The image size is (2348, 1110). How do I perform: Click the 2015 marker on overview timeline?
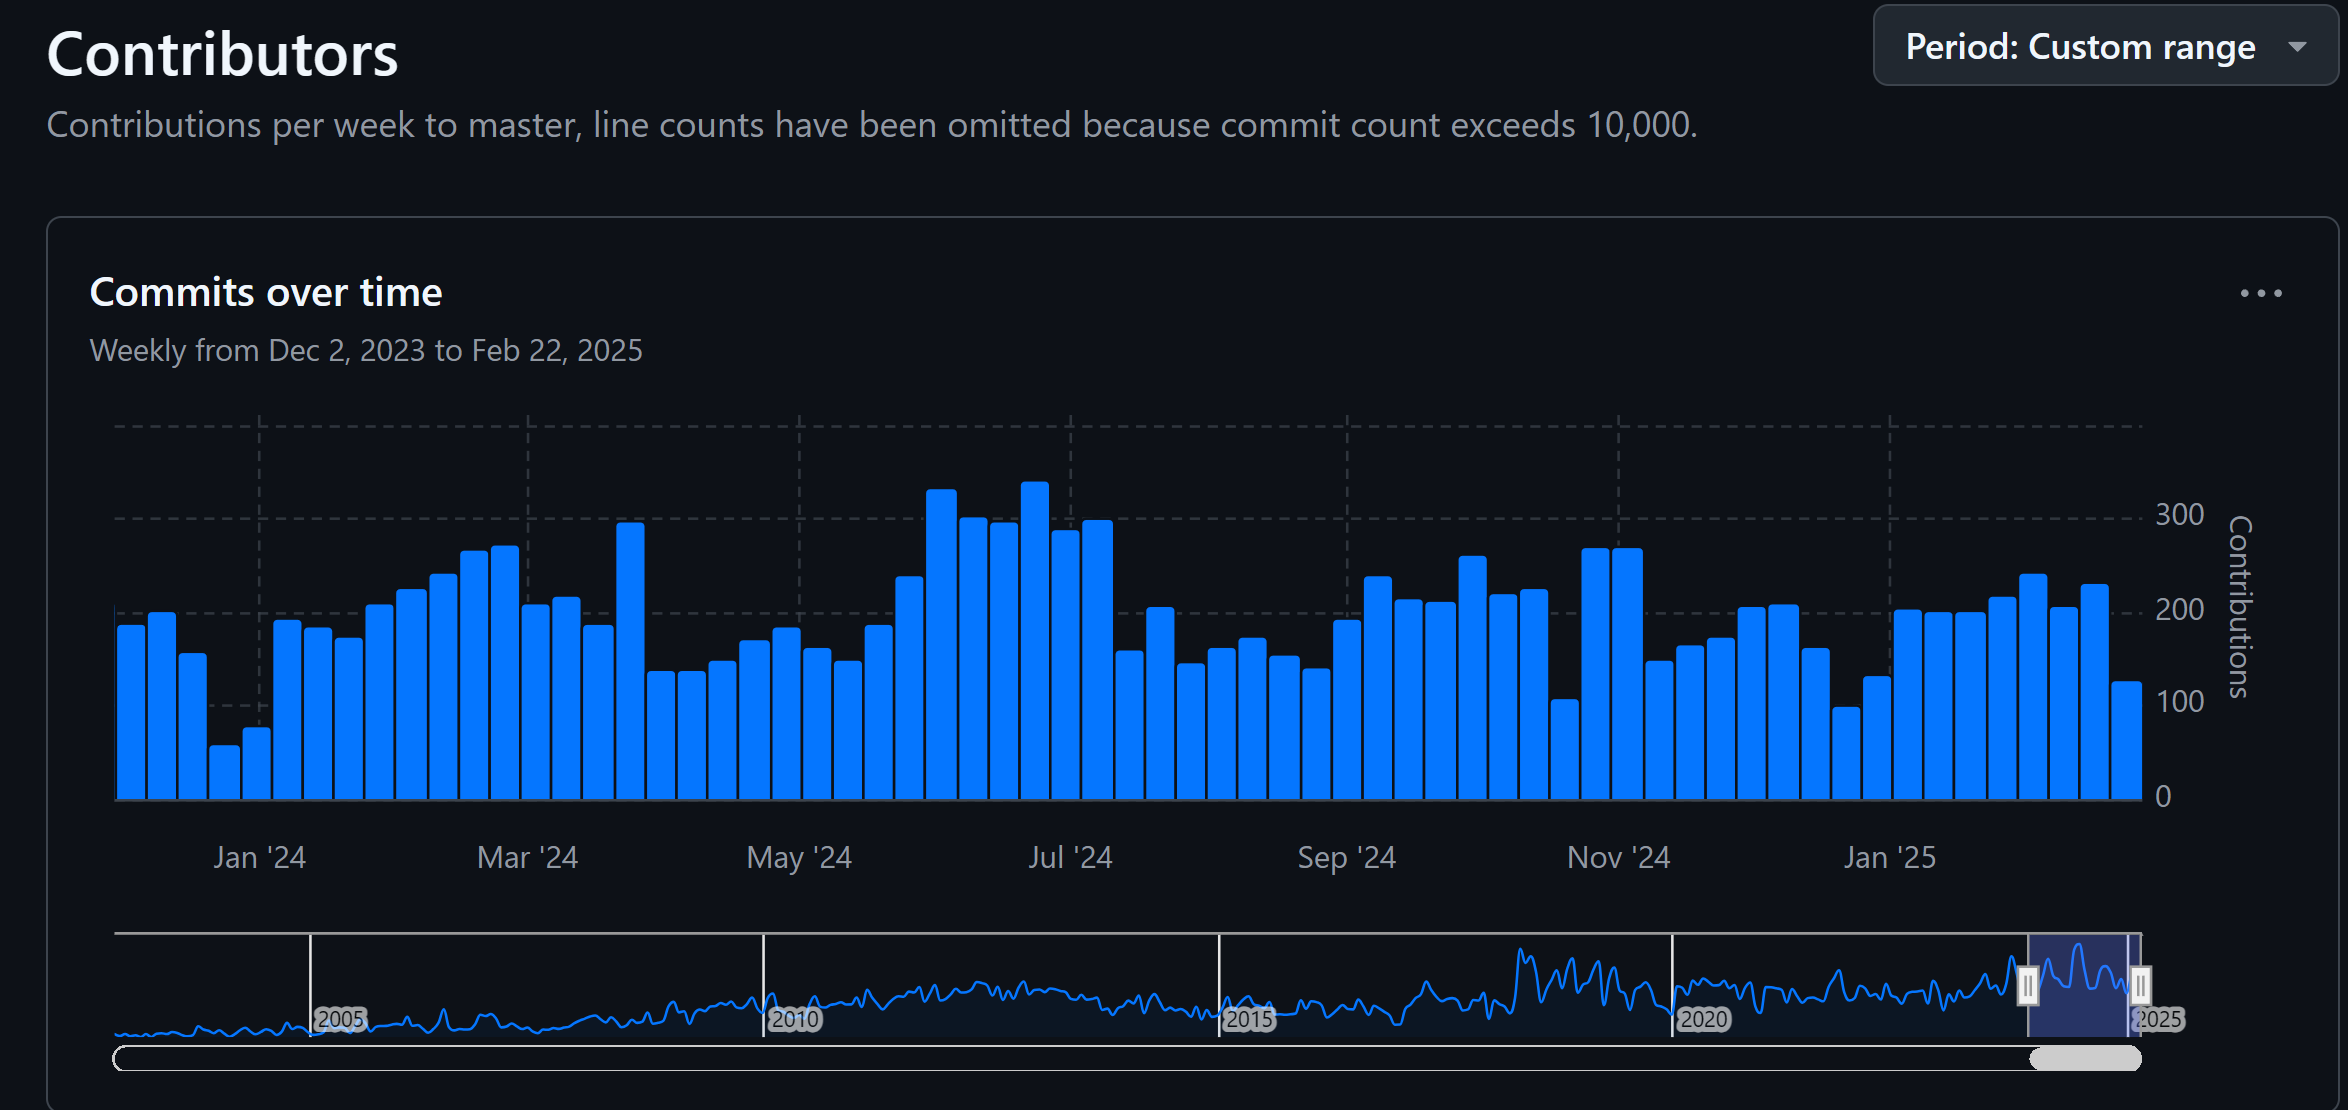pyautogui.click(x=1250, y=1019)
